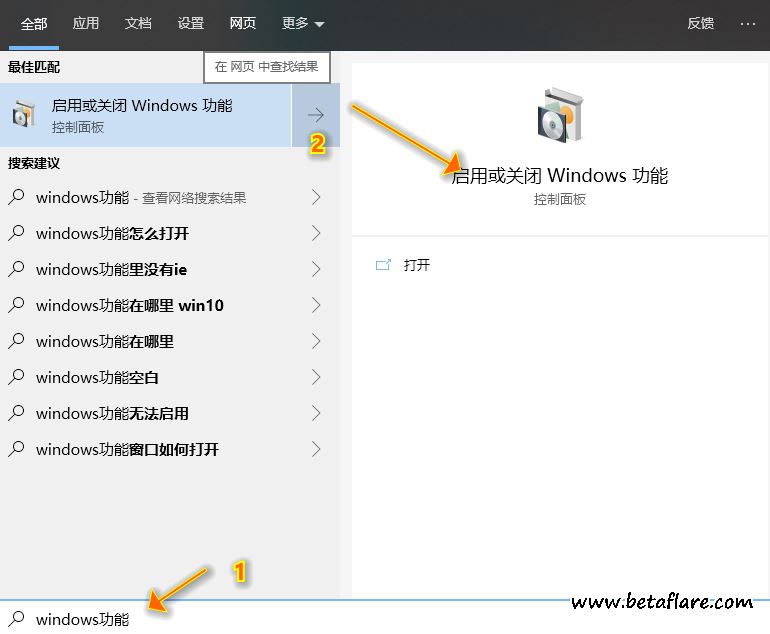The image size is (770, 634).
Task: Open the three-dot options menu
Action: pyautogui.click(x=747, y=24)
